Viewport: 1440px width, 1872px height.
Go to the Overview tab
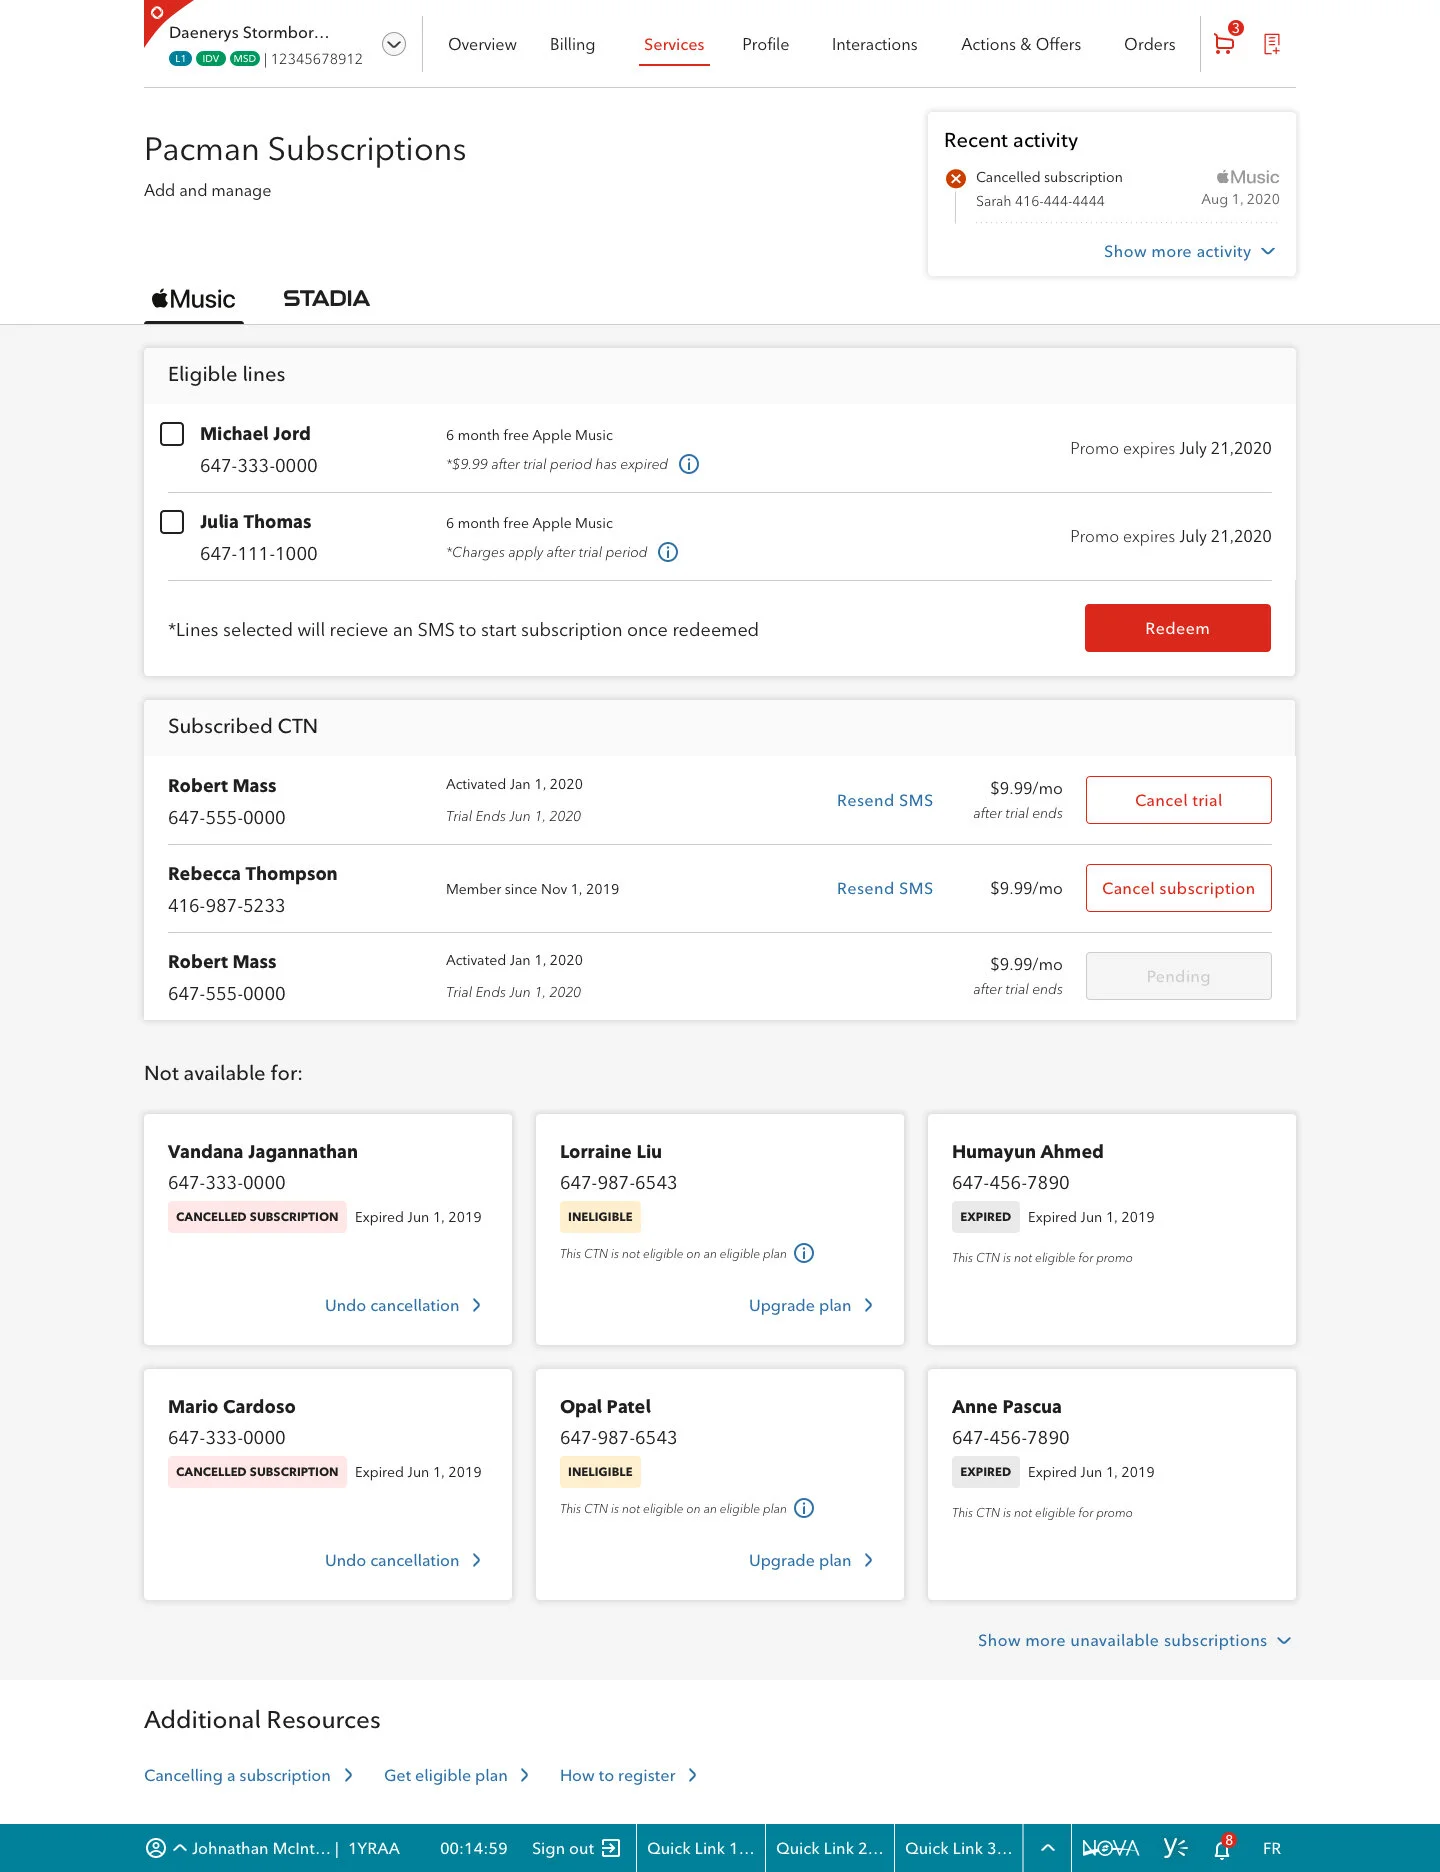click(x=482, y=44)
